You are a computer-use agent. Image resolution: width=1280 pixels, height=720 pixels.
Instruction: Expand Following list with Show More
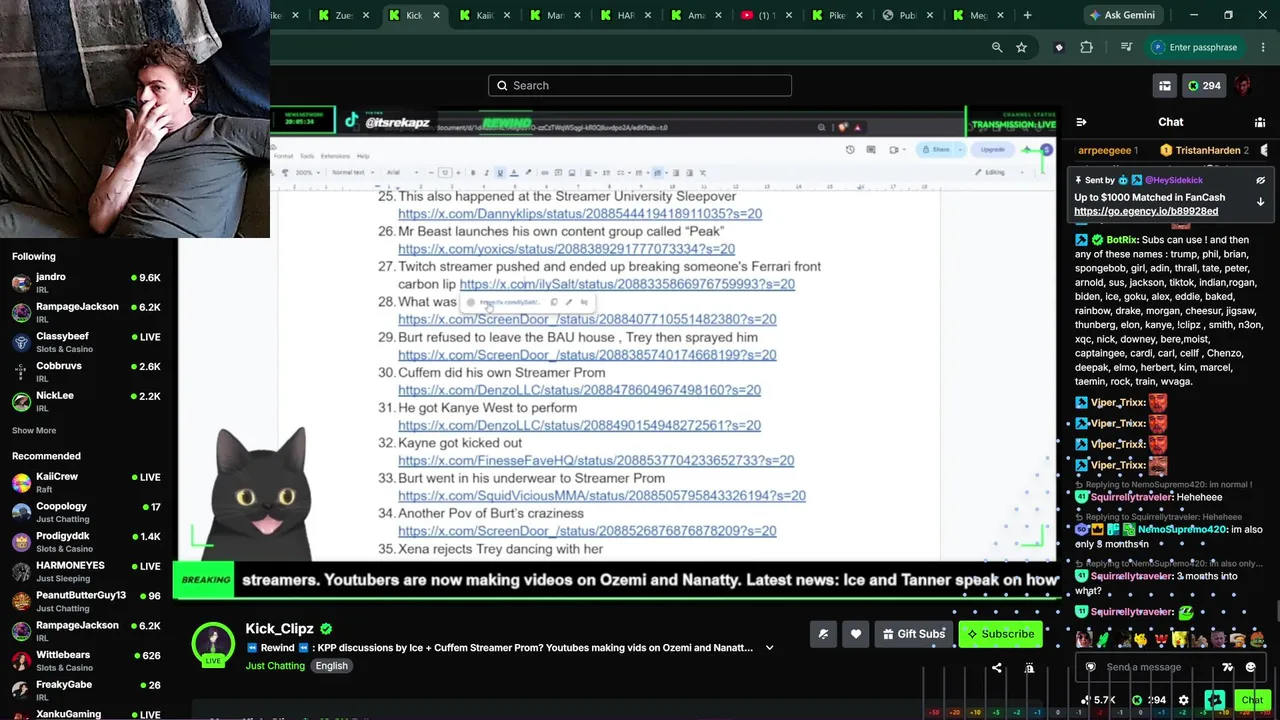34,431
